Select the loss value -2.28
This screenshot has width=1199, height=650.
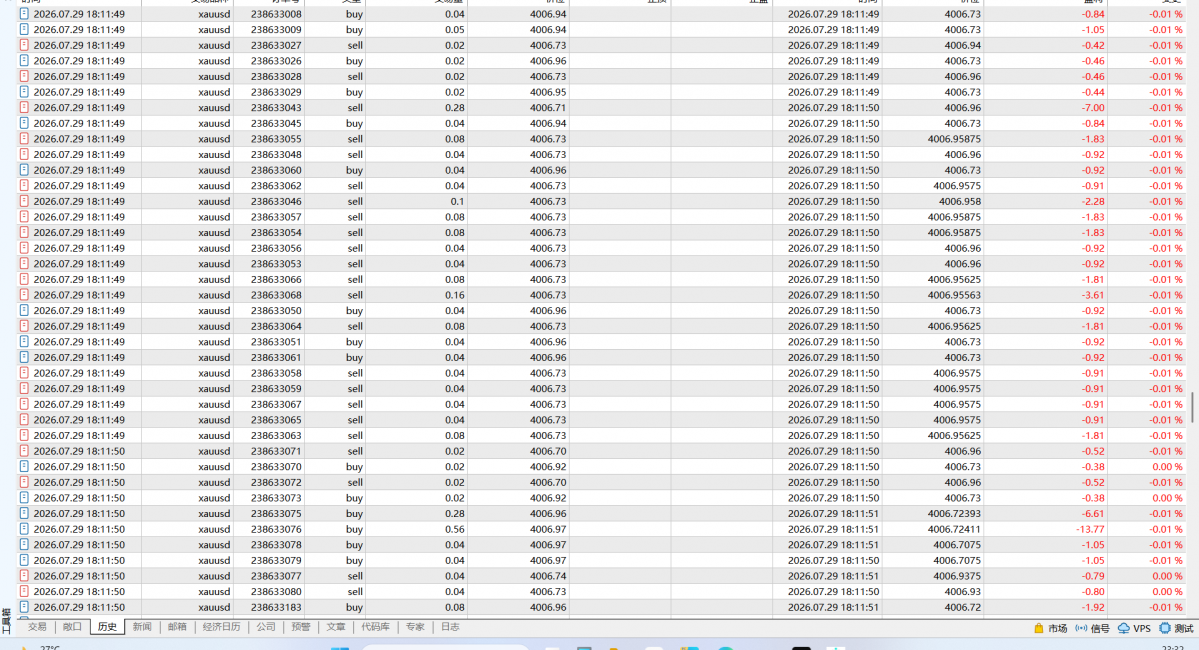(x=1093, y=201)
